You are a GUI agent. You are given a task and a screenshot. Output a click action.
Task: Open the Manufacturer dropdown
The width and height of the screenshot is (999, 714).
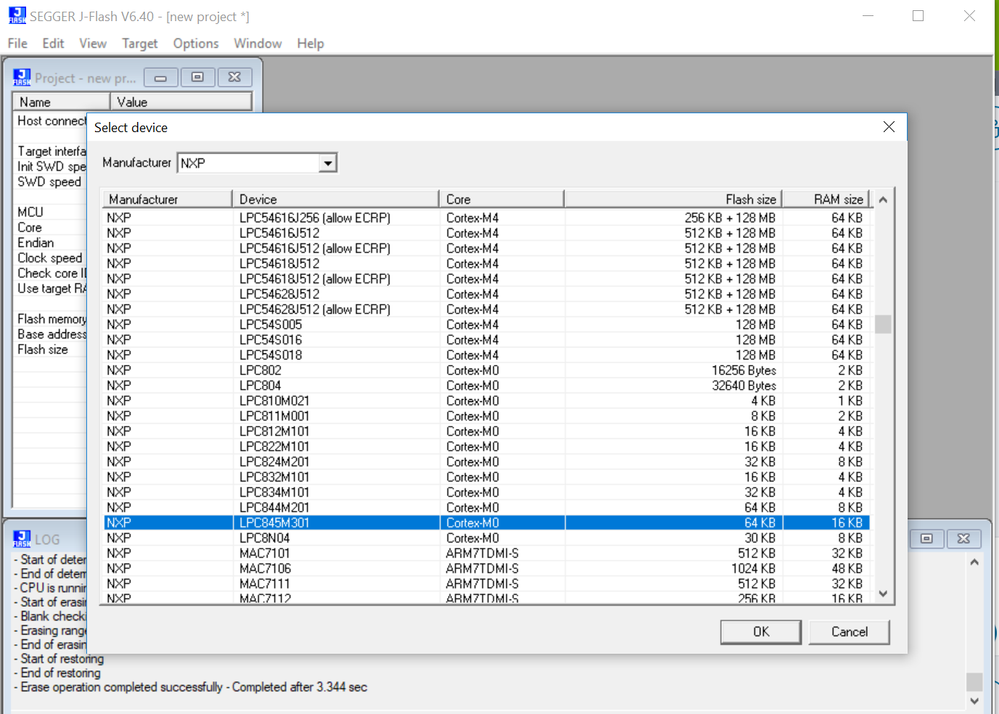tap(327, 163)
